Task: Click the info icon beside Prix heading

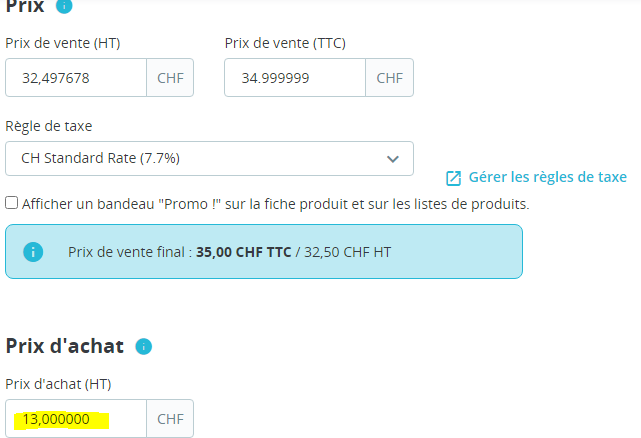Action: tap(65, 5)
